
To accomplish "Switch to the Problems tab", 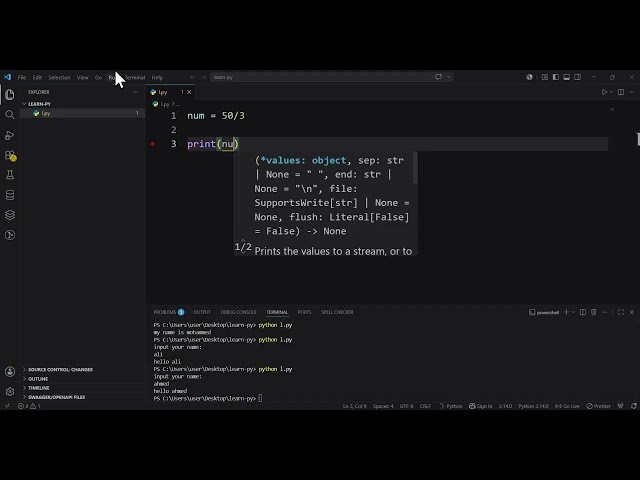I will pyautogui.click(x=169, y=312).
